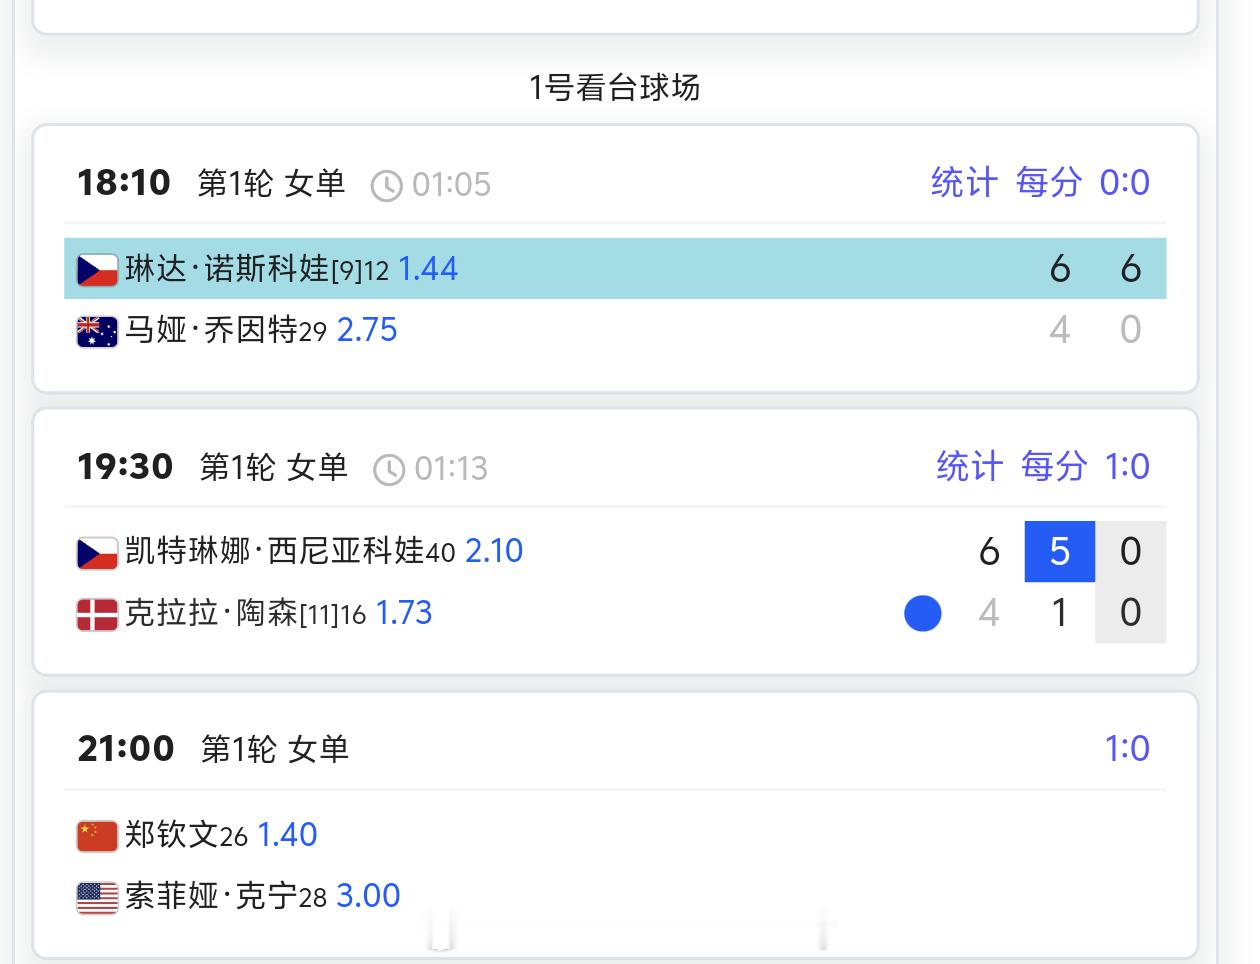Click the blue serve indicator next to 克拉拉·陶森
The height and width of the screenshot is (964, 1260).
pos(922,613)
